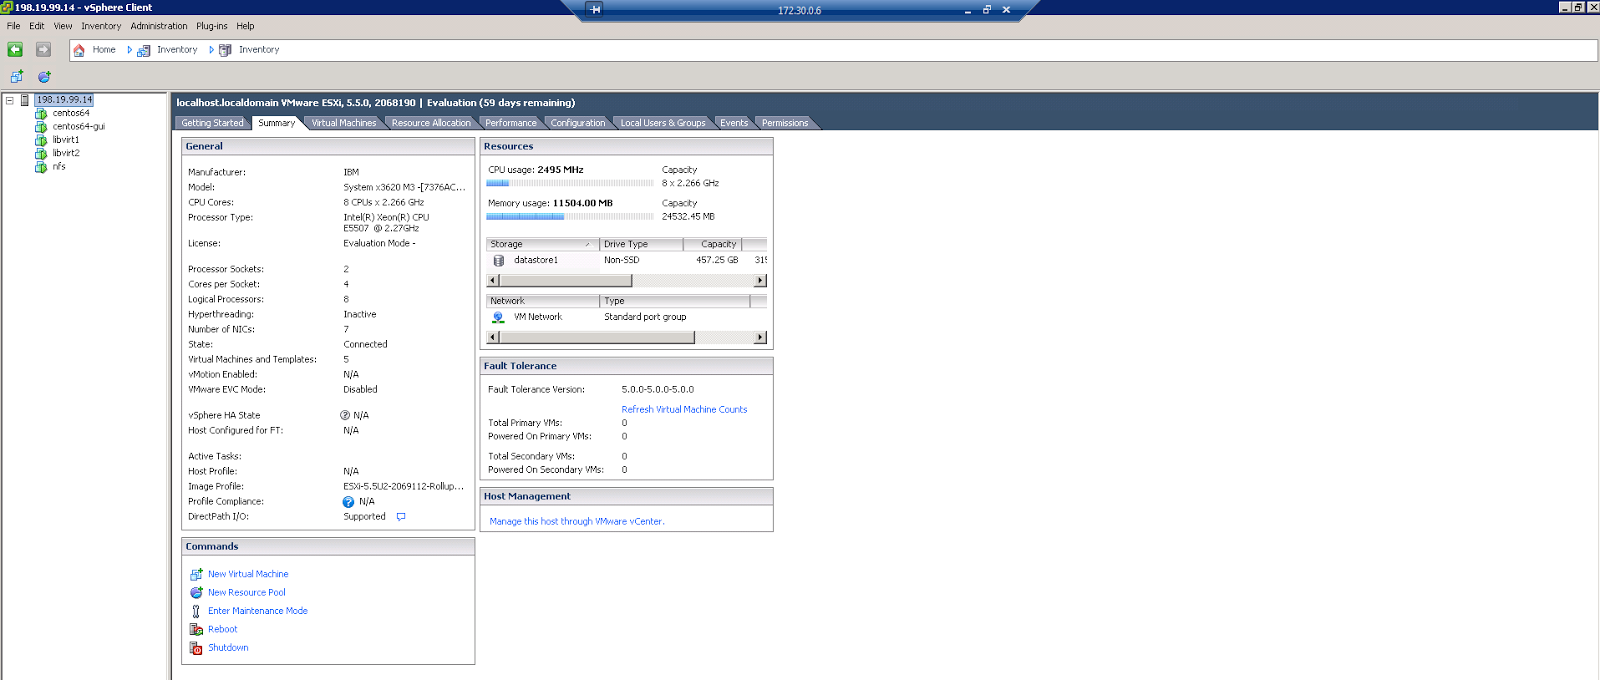This screenshot has height=680, width=1600.
Task: Switch to the Virtual Machines tab
Action: click(344, 123)
